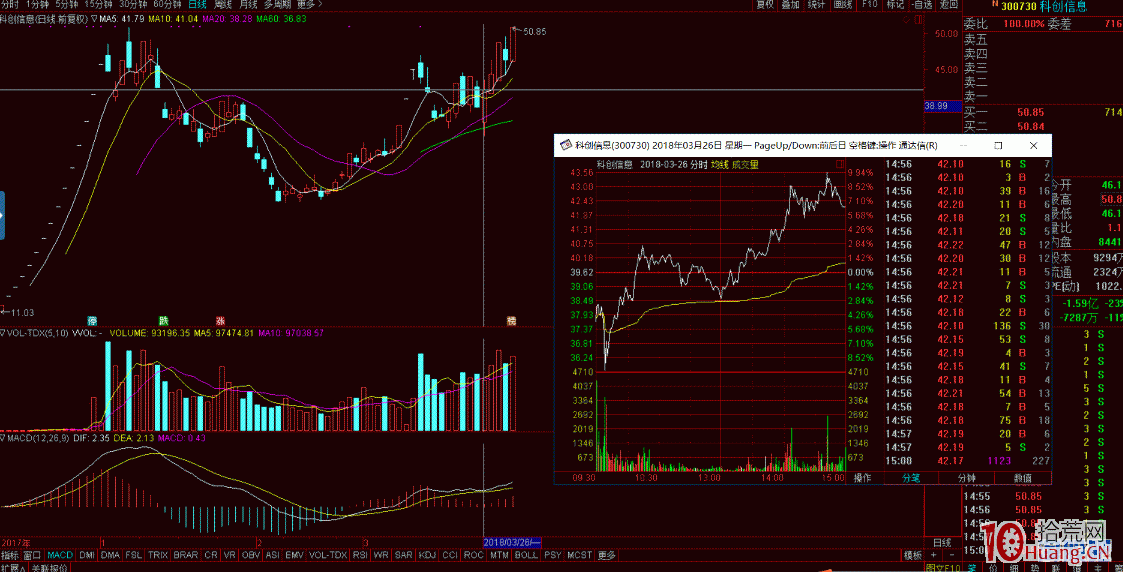Select the PSY indicator tab
The height and width of the screenshot is (572, 1123).
tap(553, 555)
